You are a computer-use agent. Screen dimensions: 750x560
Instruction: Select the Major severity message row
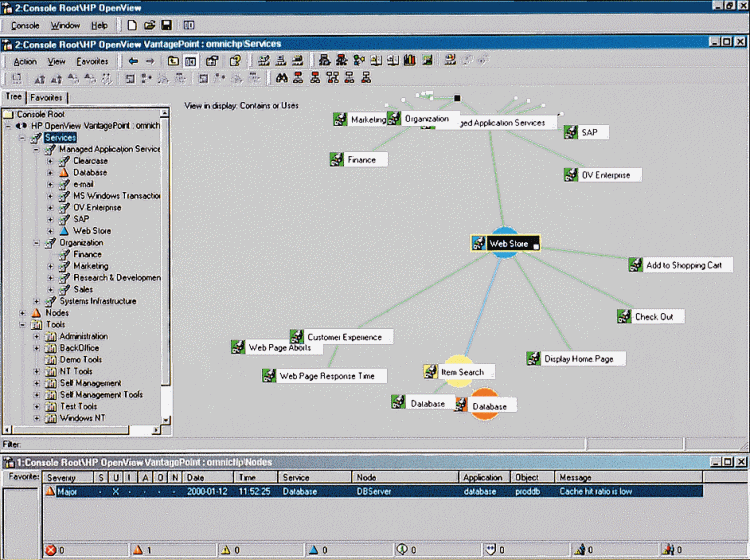(x=373, y=491)
